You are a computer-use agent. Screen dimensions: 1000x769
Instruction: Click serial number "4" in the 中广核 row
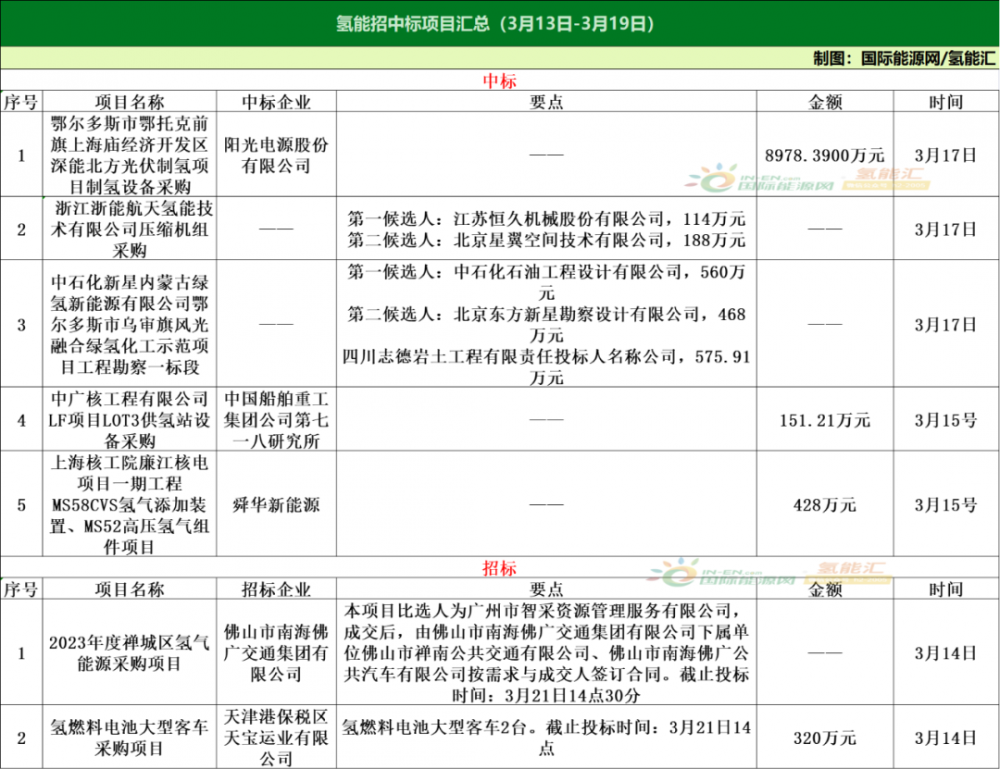22,420
